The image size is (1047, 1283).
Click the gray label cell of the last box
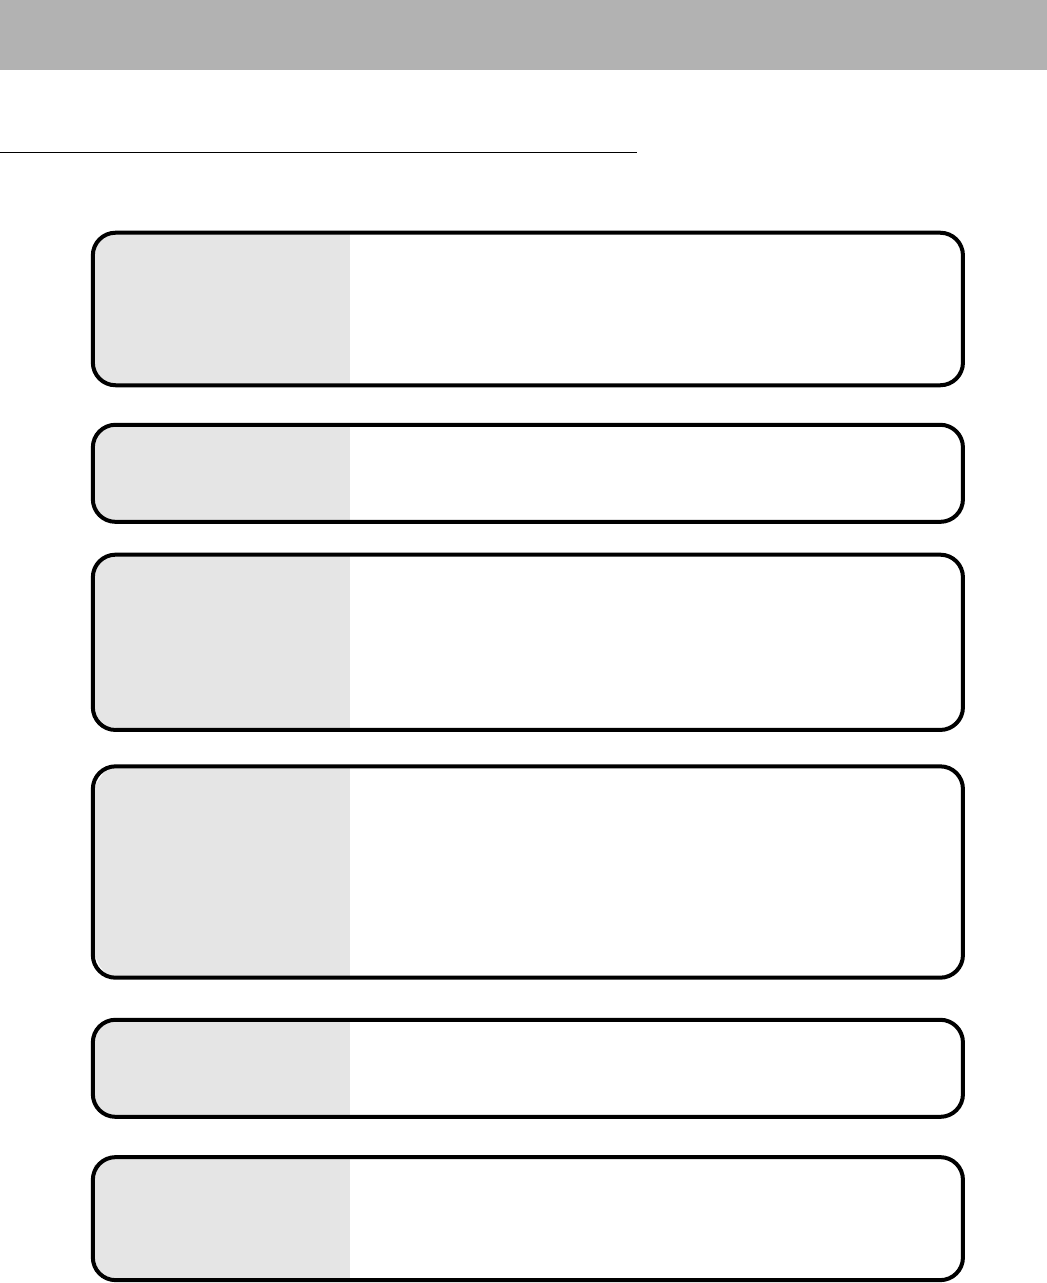(x=222, y=1218)
